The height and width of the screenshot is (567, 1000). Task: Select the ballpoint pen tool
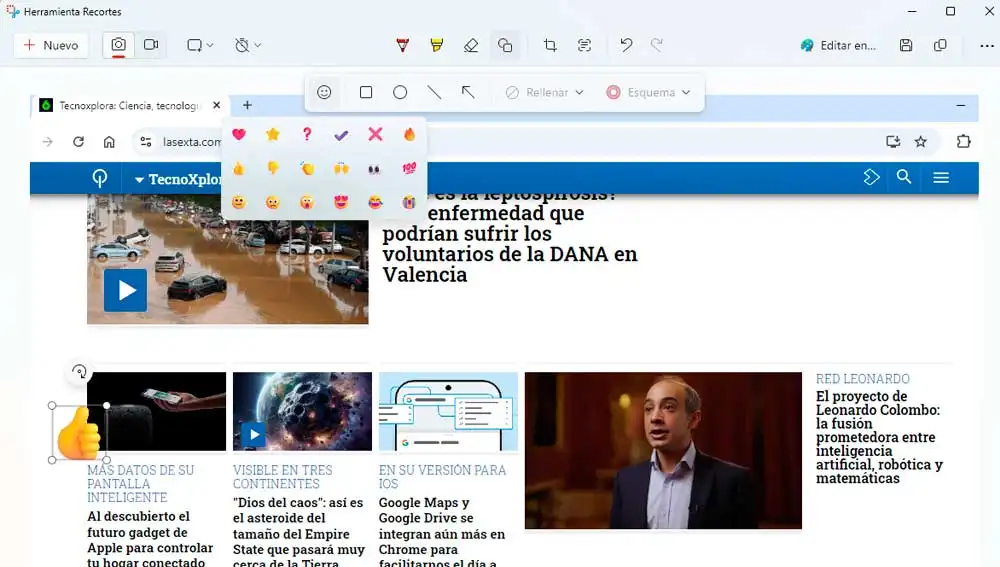(x=403, y=45)
